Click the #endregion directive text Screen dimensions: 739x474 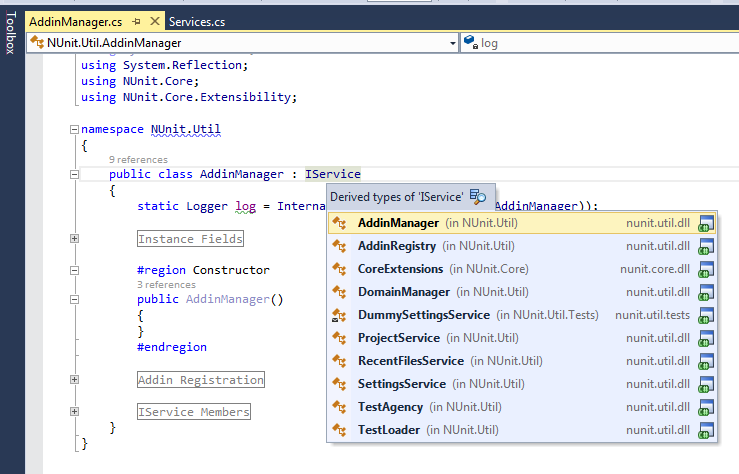tap(172, 347)
